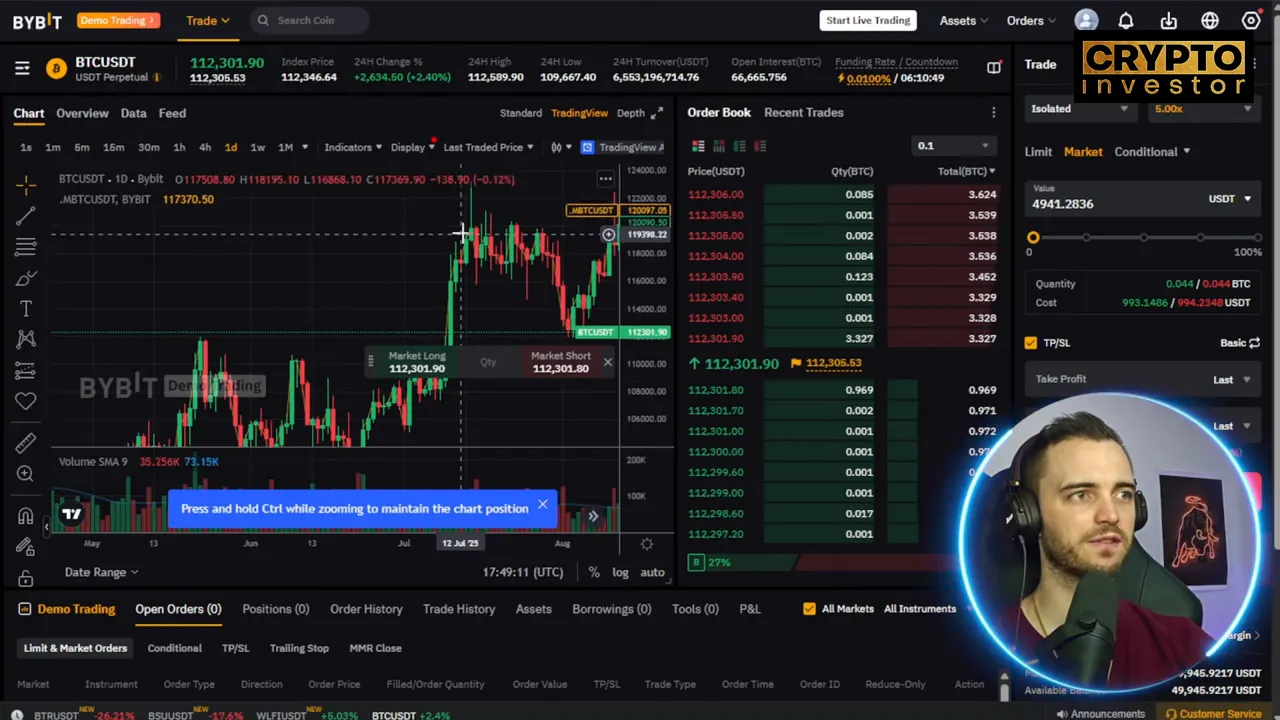Lock all drawing tools
1280x720 pixels.
click(26, 578)
